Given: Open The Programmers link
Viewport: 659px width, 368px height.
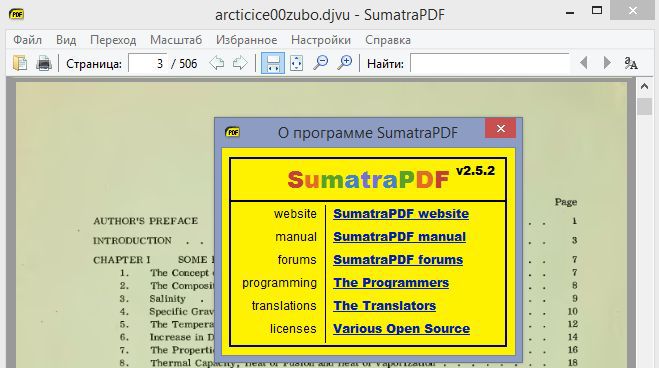Looking at the screenshot, I should click(x=391, y=283).
